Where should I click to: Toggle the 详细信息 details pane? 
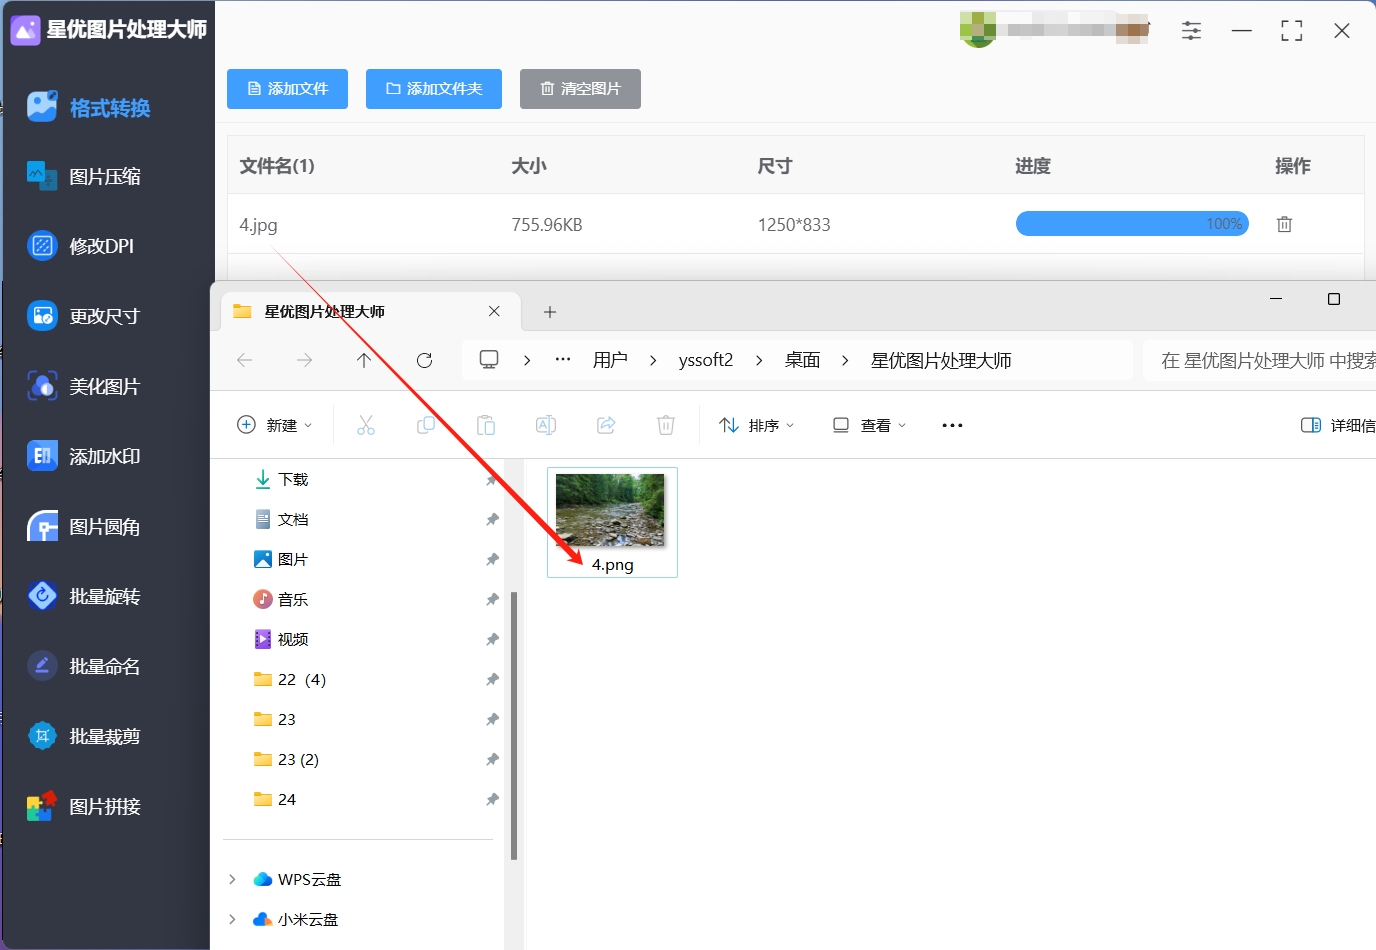tap(1338, 425)
